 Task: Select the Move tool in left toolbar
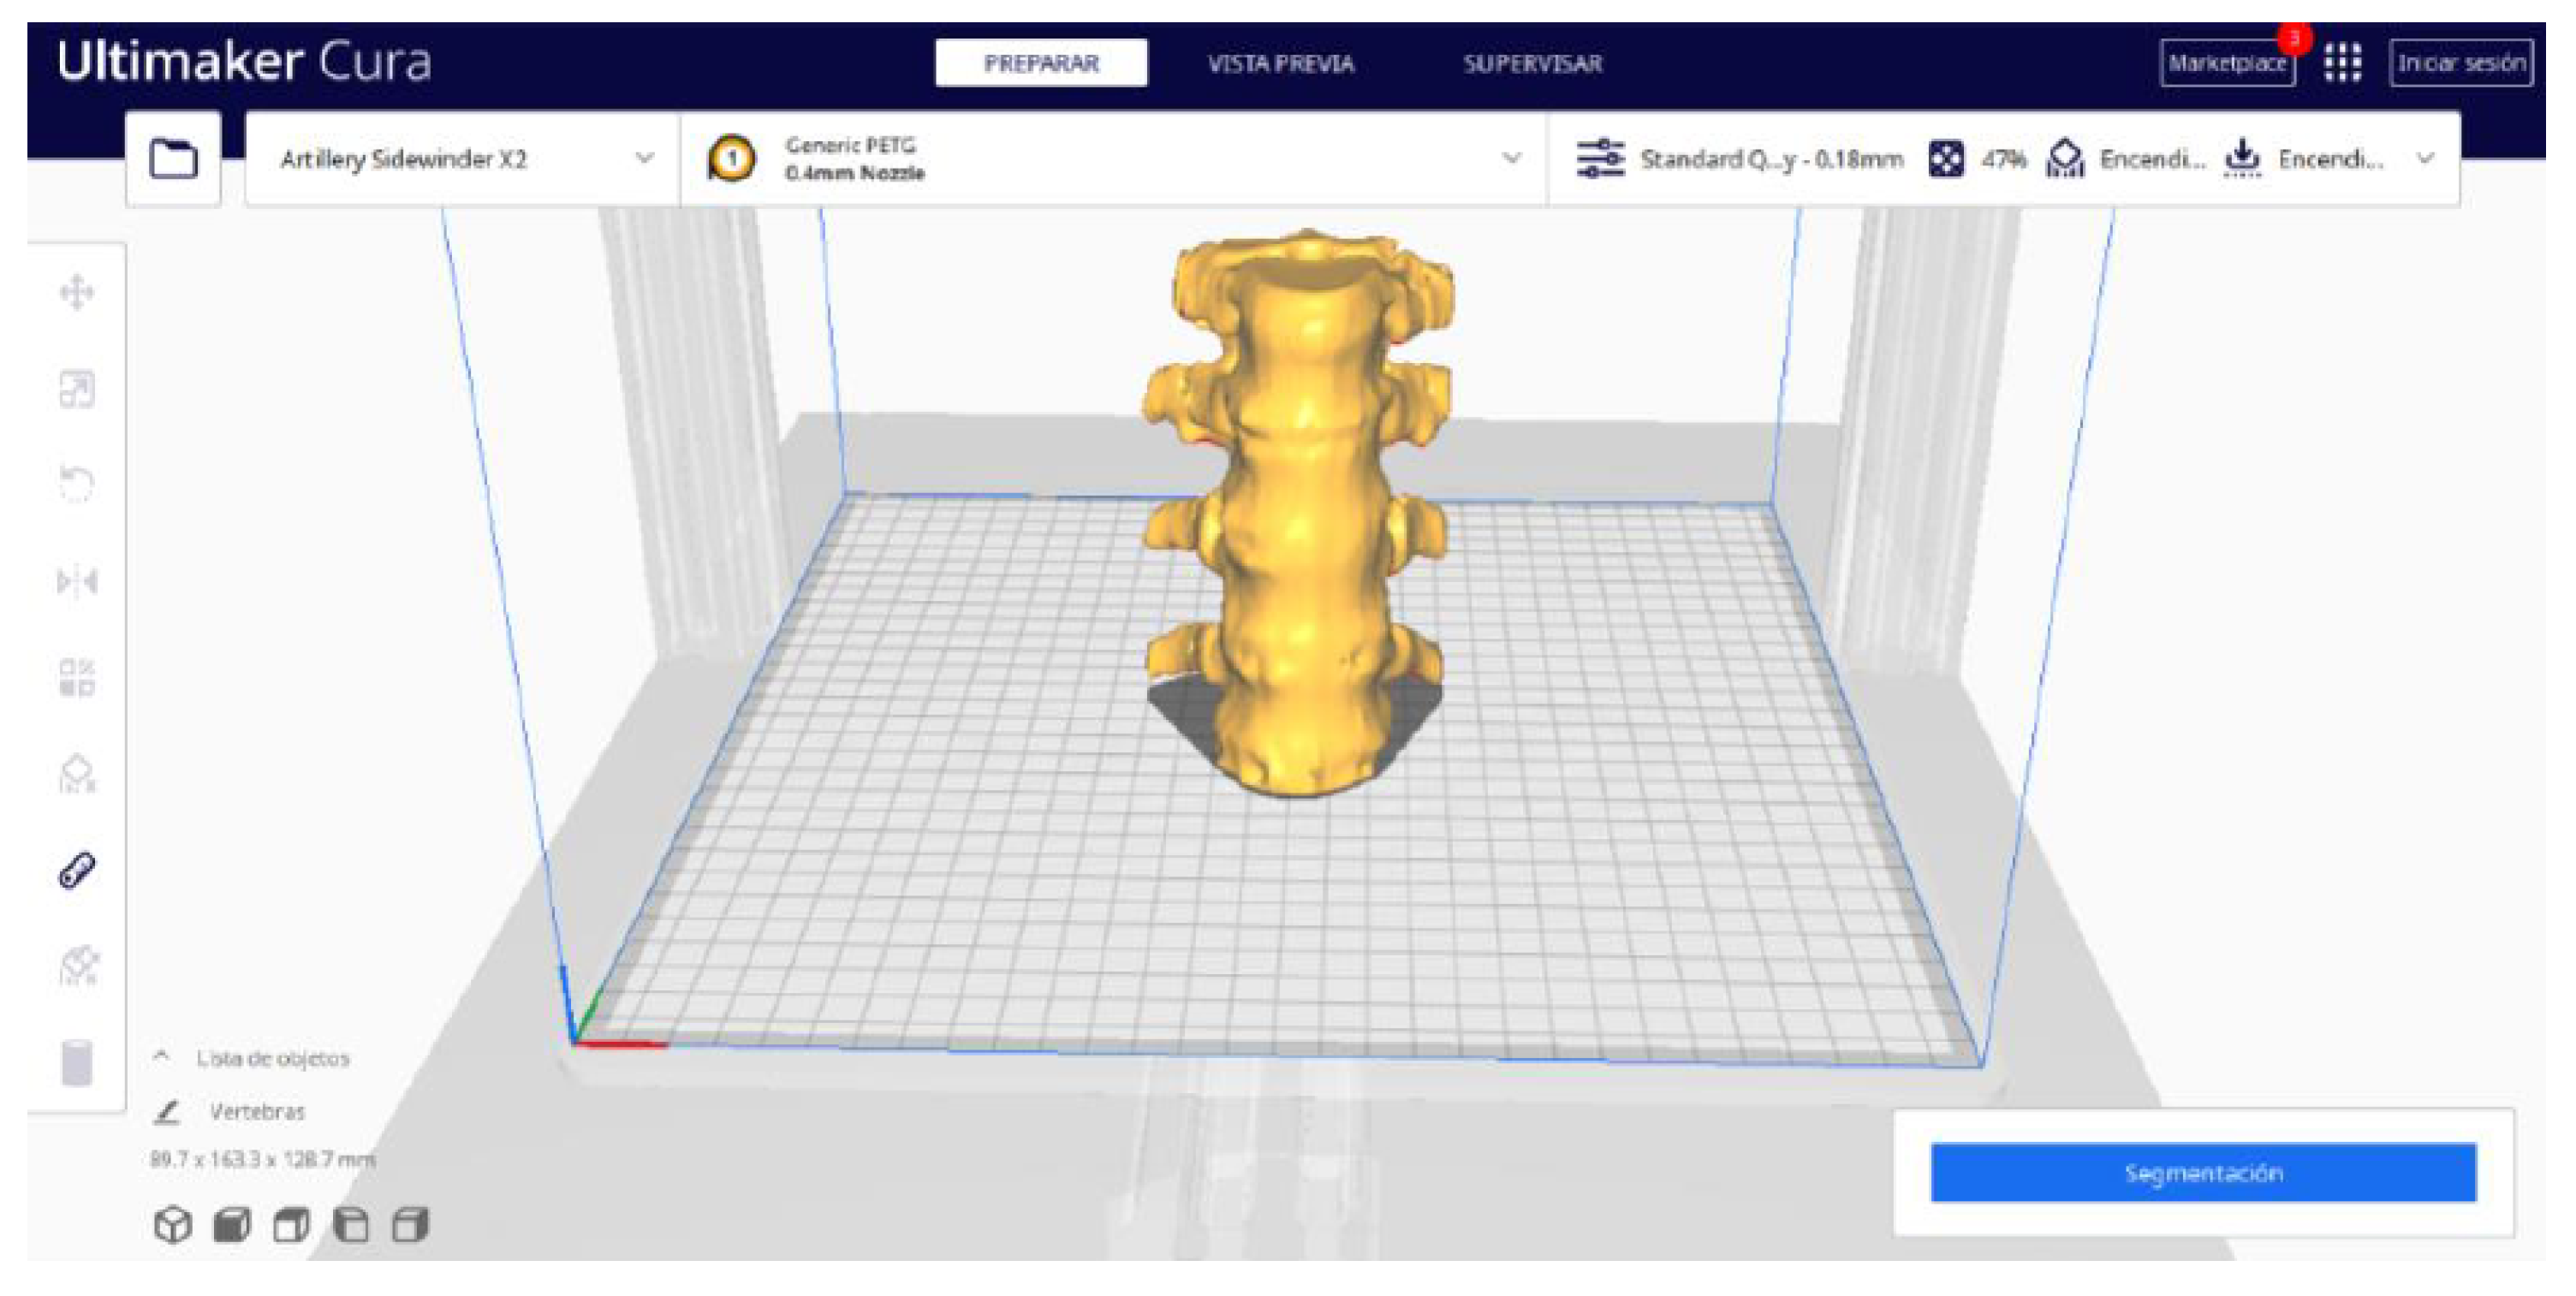point(77,293)
